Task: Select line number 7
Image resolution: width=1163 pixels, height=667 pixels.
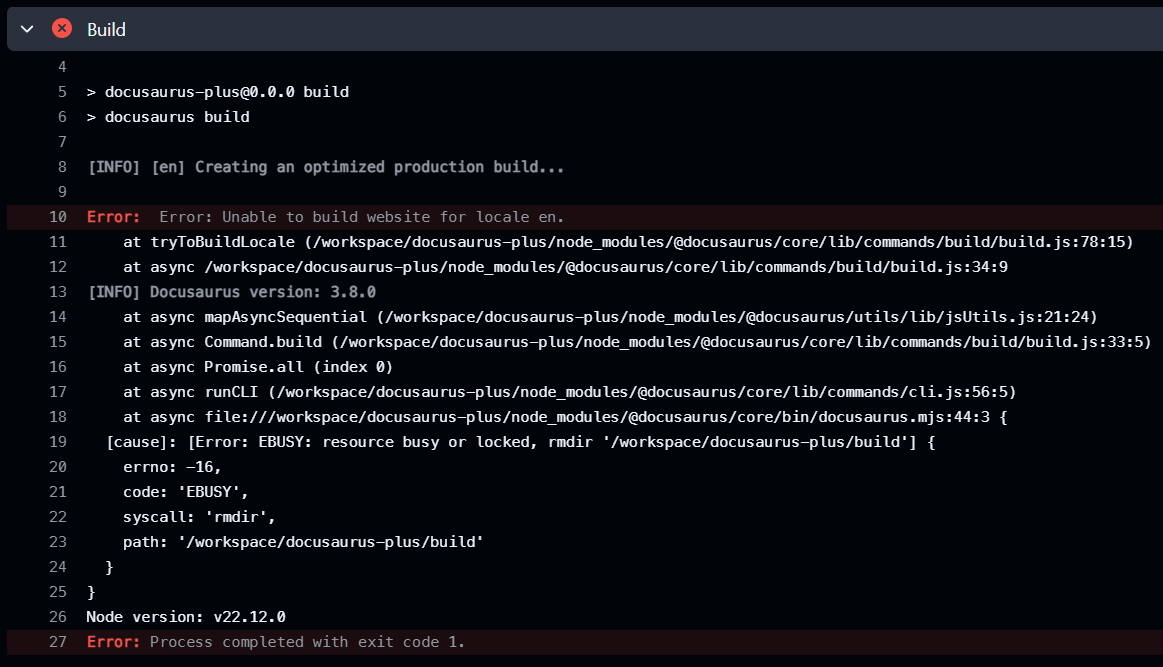Action: [62, 142]
